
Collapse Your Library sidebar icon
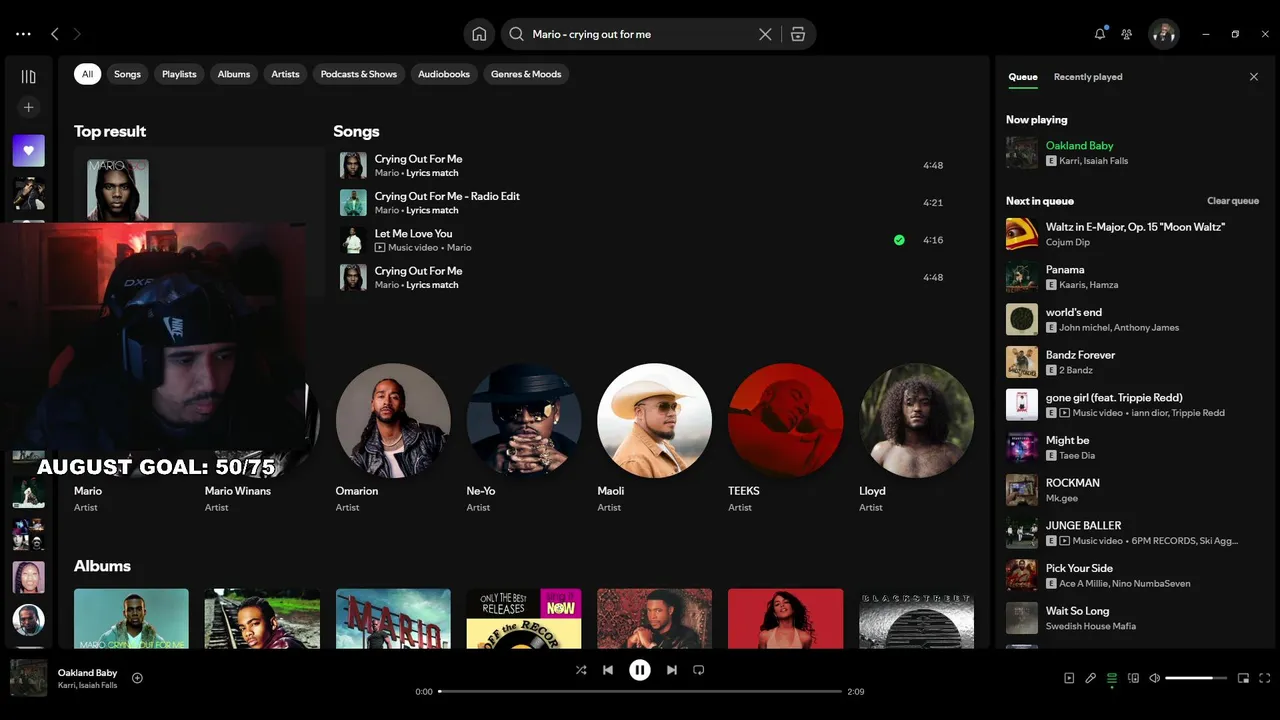28,77
